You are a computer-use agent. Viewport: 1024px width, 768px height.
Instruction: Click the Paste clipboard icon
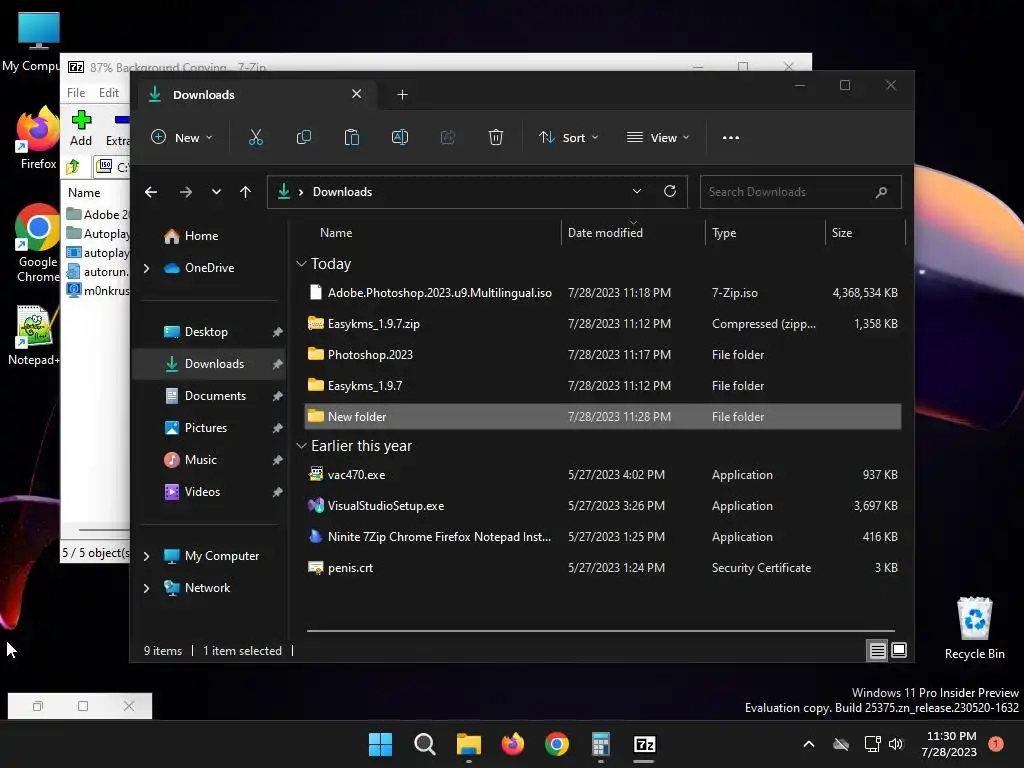click(x=351, y=138)
